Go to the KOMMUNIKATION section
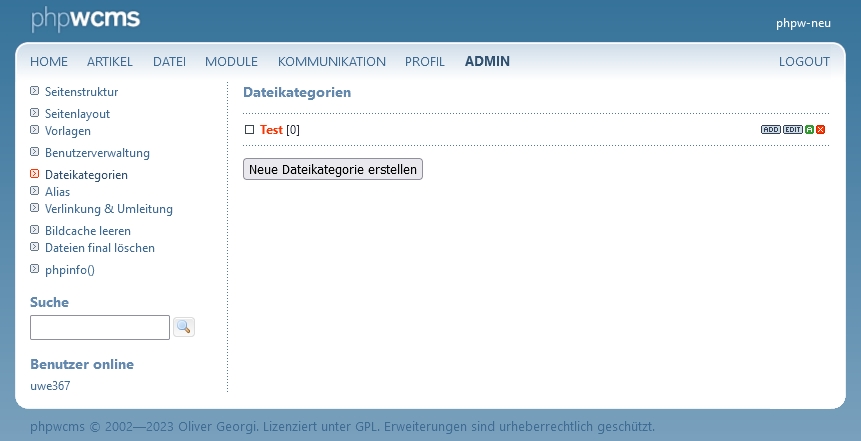The image size is (861, 441). [x=331, y=62]
